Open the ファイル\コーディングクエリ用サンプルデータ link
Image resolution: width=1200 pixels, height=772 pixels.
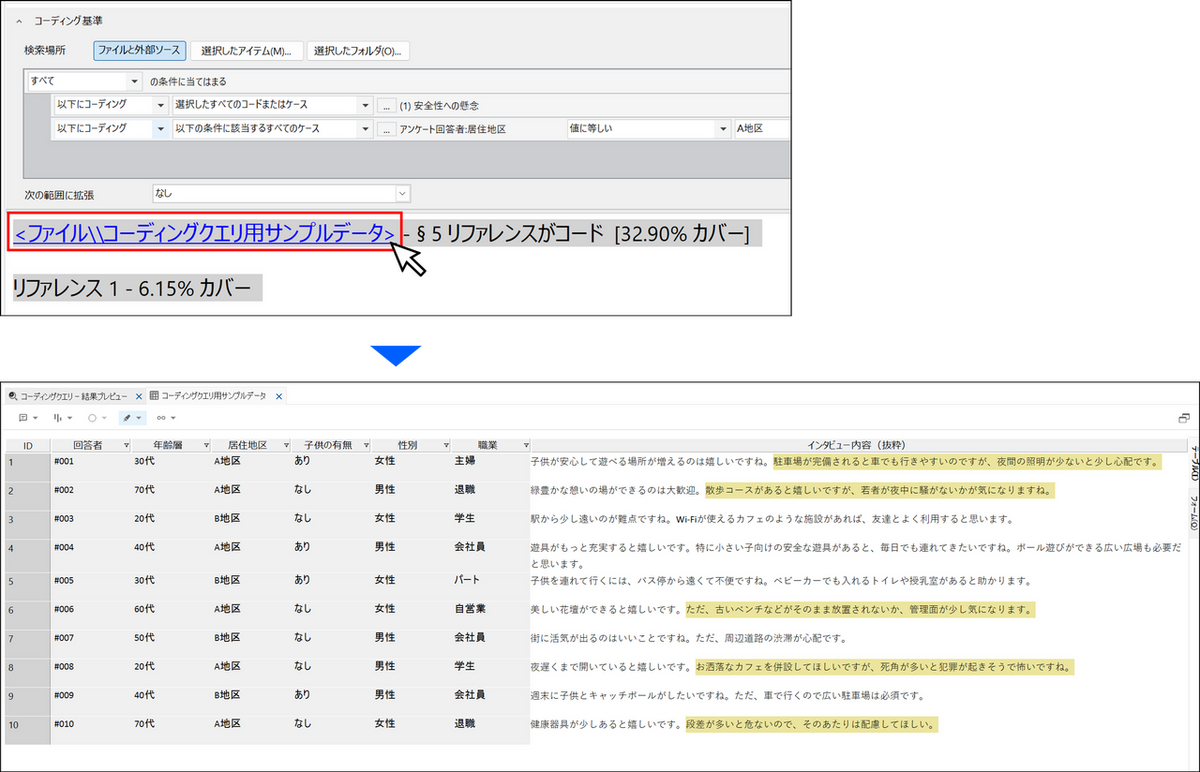(x=204, y=233)
